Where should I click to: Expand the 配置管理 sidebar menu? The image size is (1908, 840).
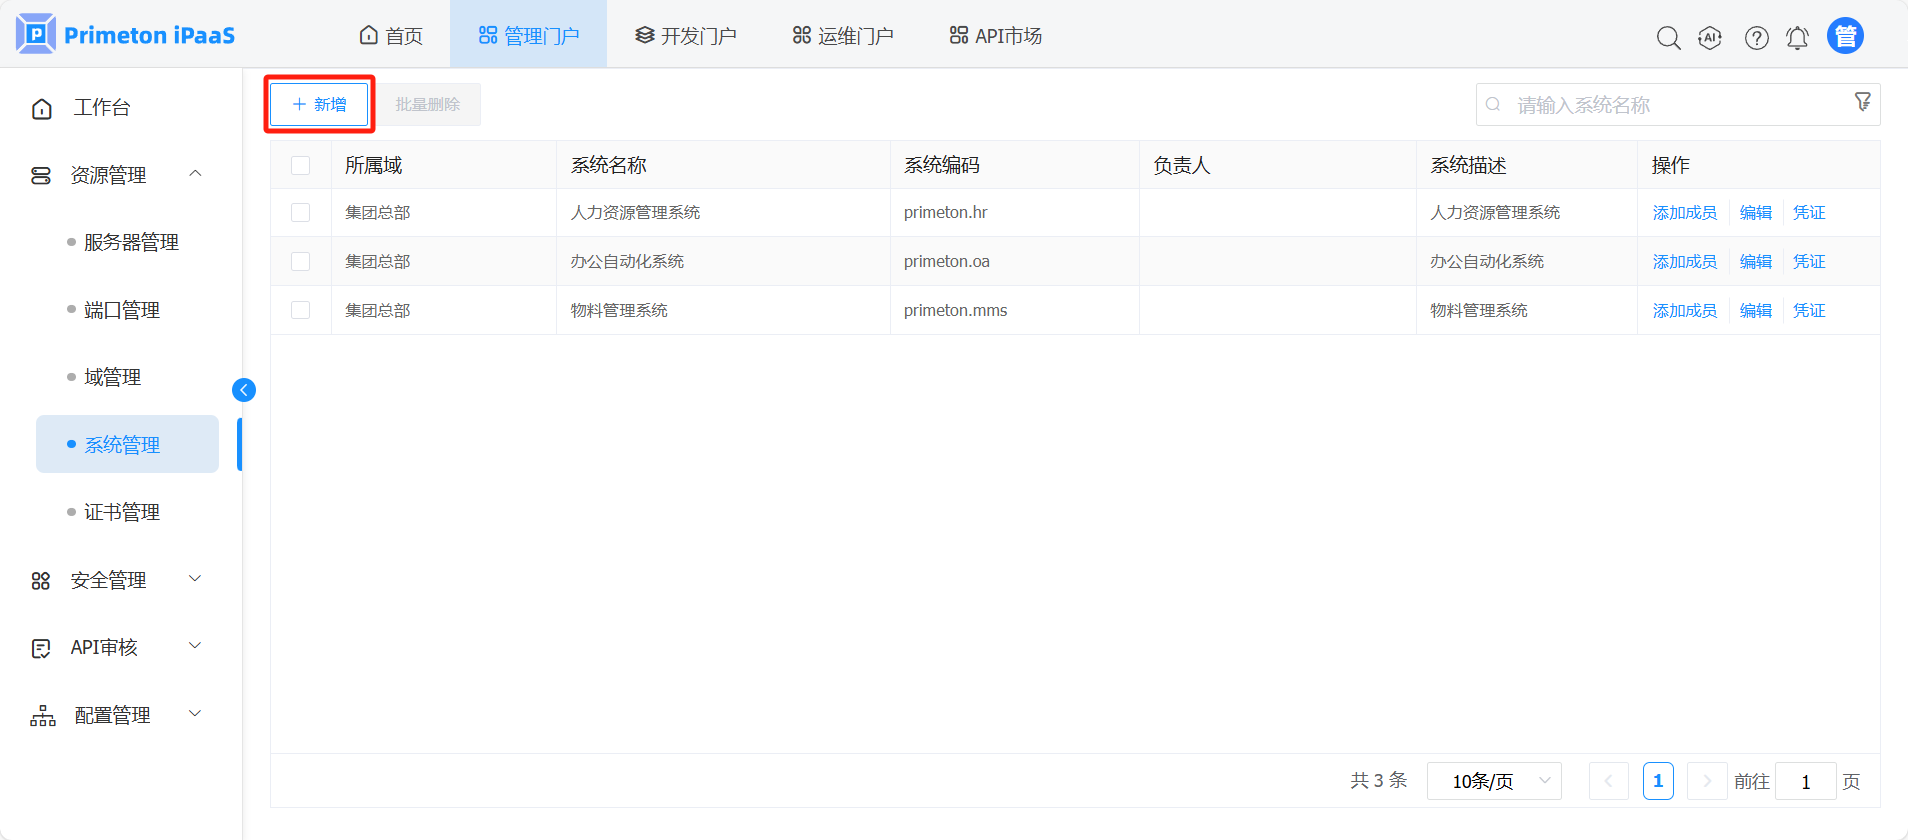click(118, 715)
